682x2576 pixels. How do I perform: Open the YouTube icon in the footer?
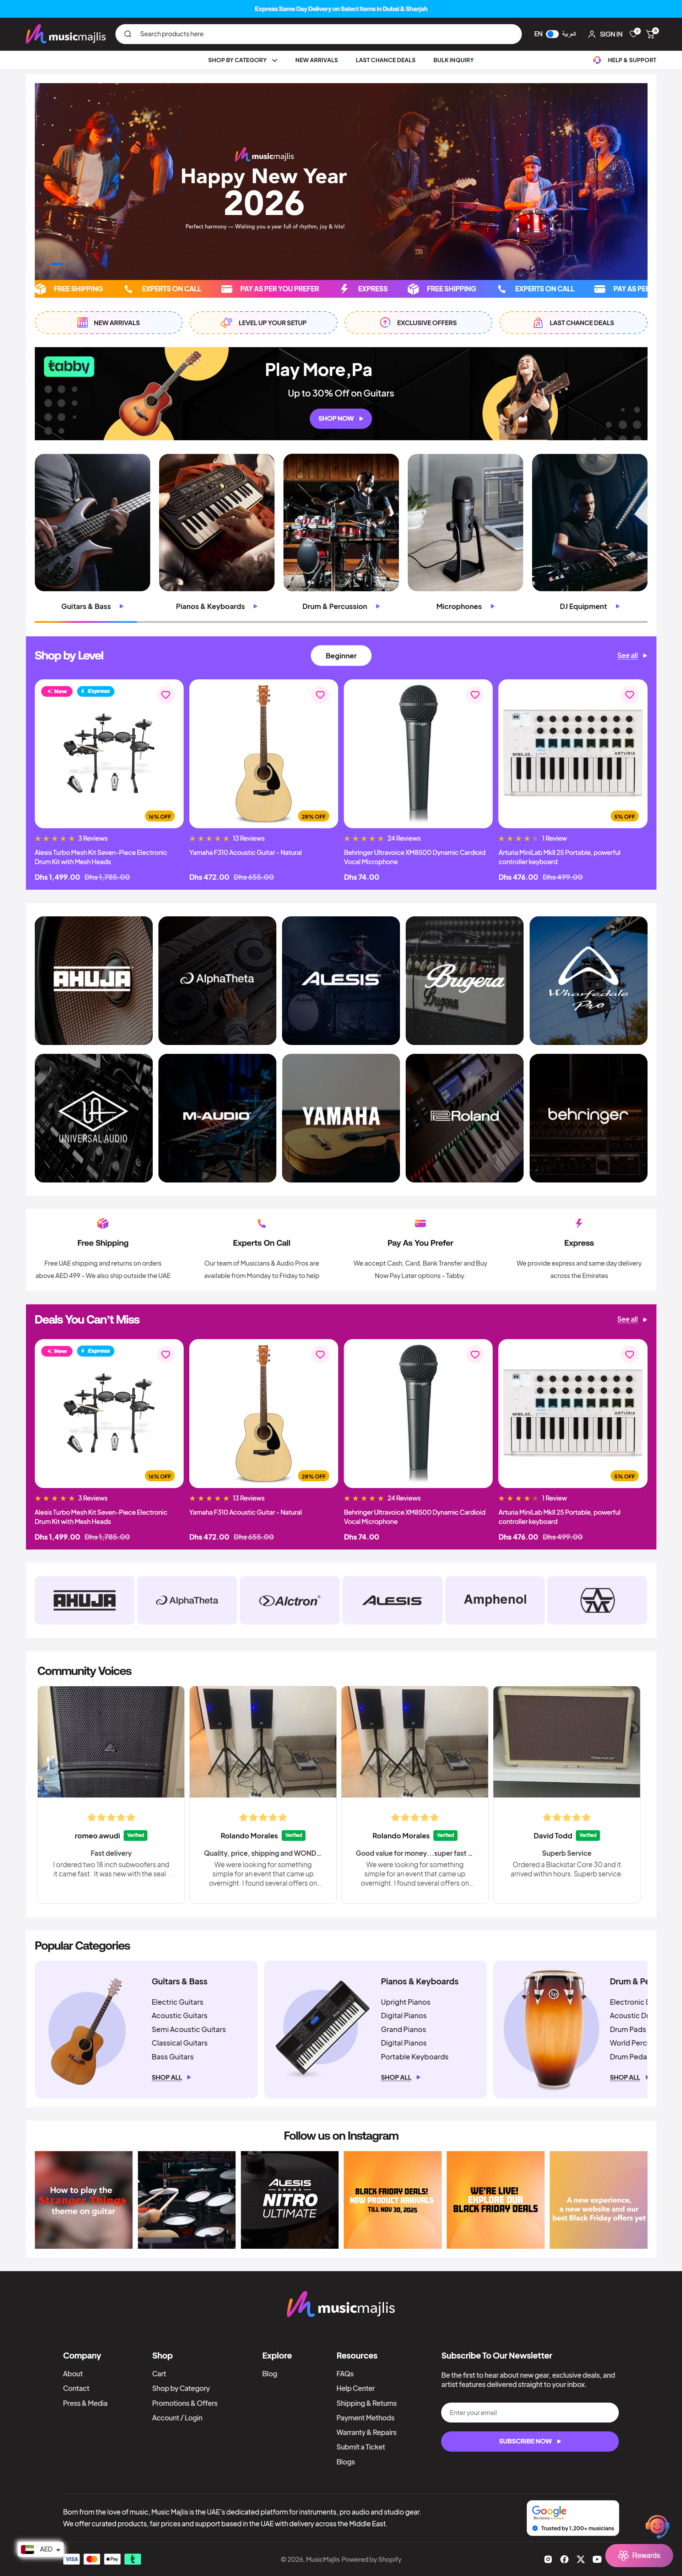597,2559
